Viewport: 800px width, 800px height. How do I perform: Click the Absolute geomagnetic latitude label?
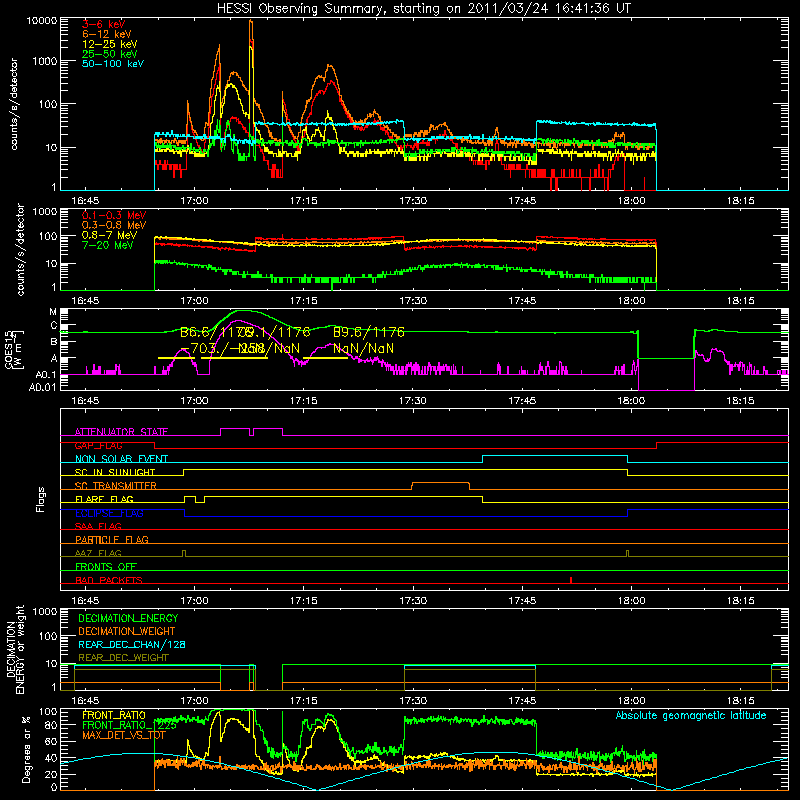691,715
